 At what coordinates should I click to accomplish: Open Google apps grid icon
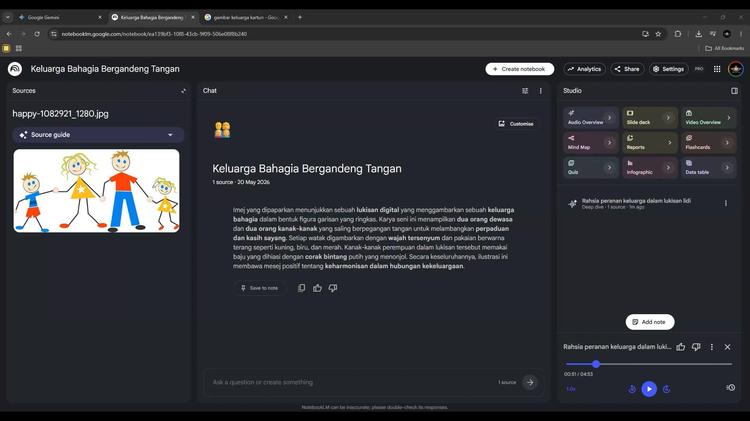pos(717,69)
